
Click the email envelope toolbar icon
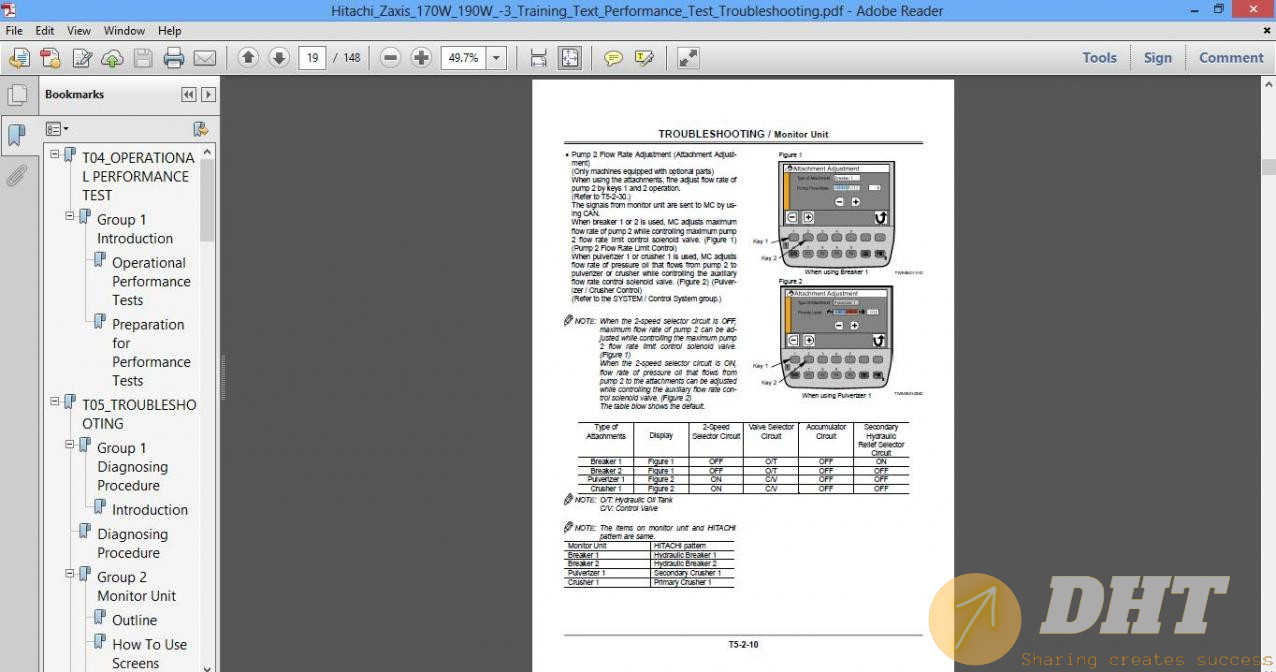point(204,58)
